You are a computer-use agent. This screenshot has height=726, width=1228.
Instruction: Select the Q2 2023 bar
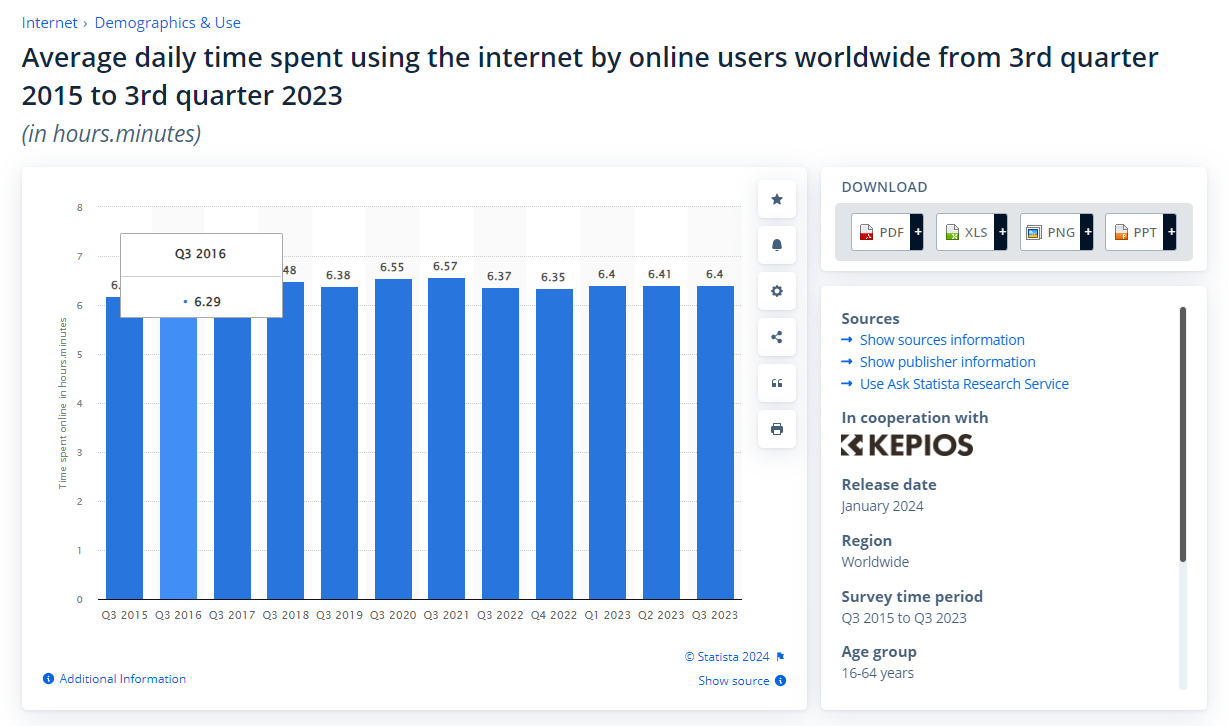point(661,442)
